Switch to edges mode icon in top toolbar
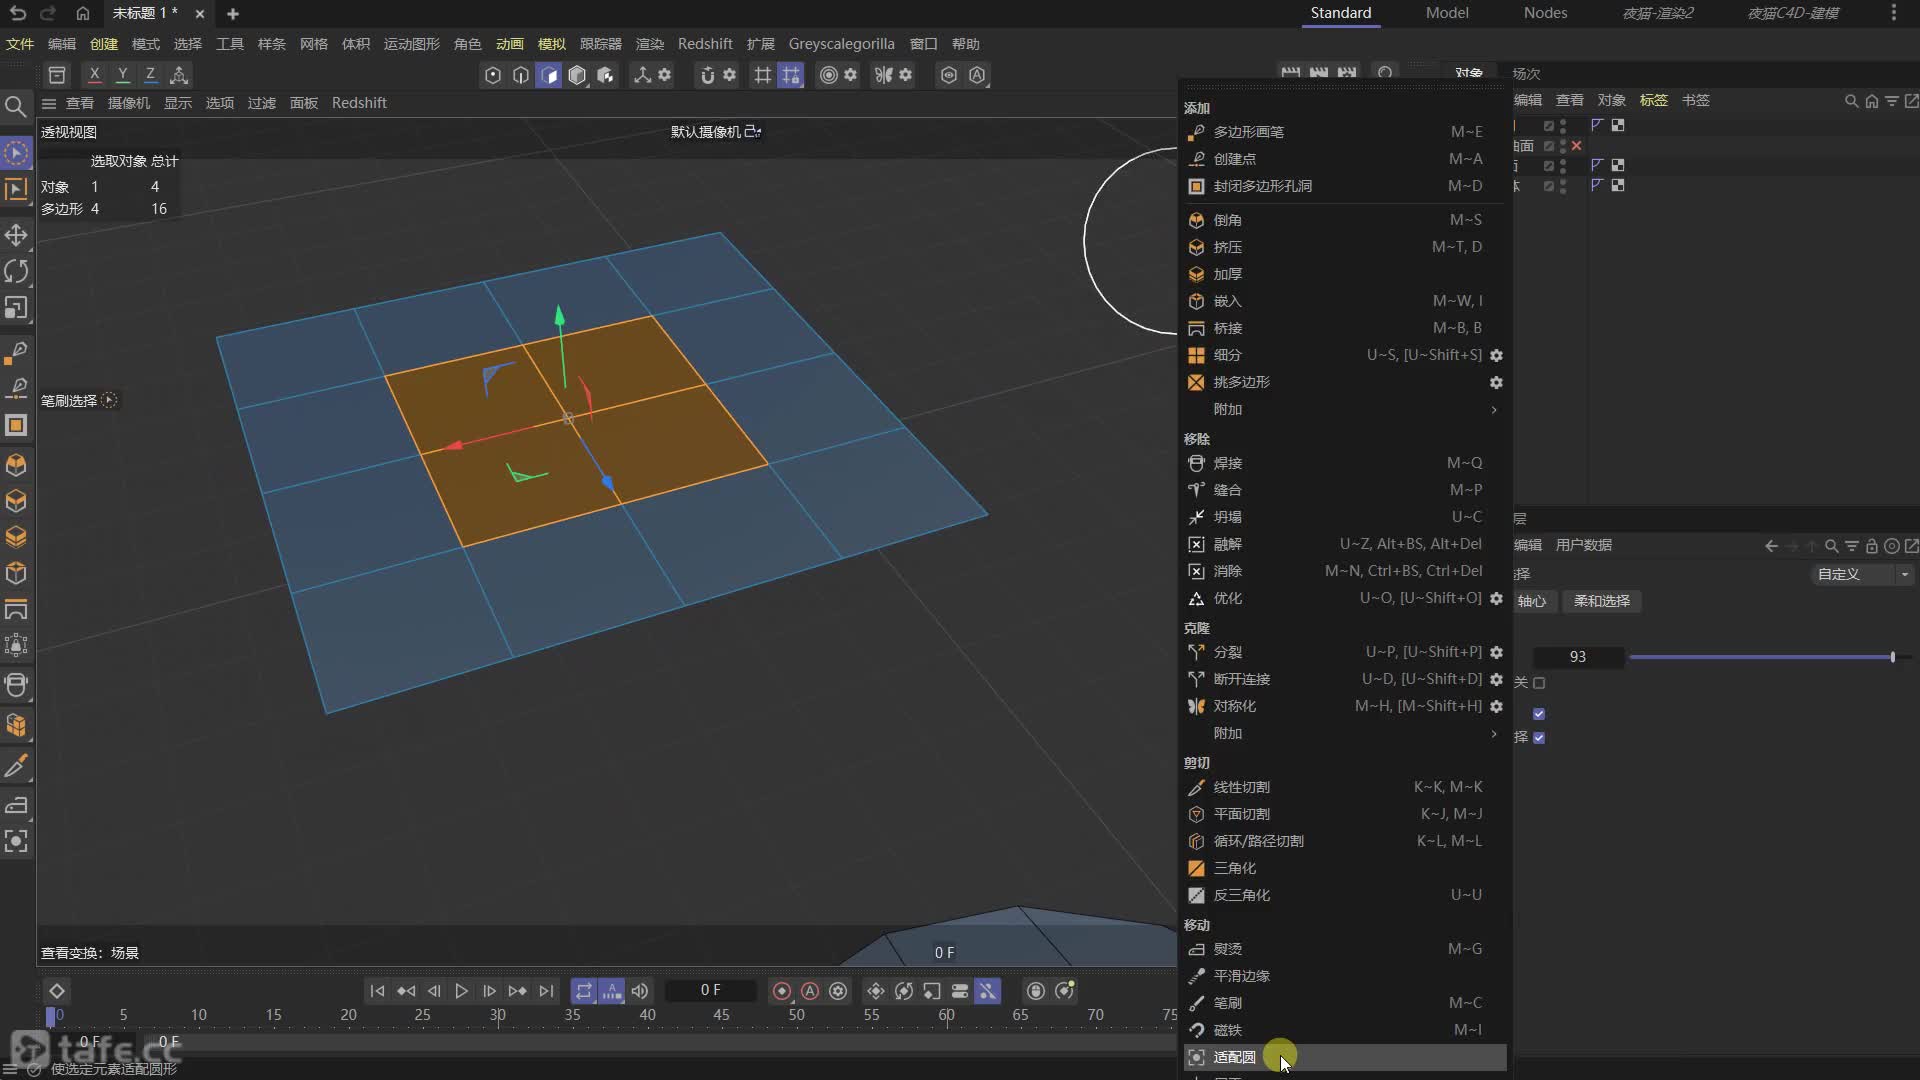The height and width of the screenshot is (1080, 1920). pos(521,75)
